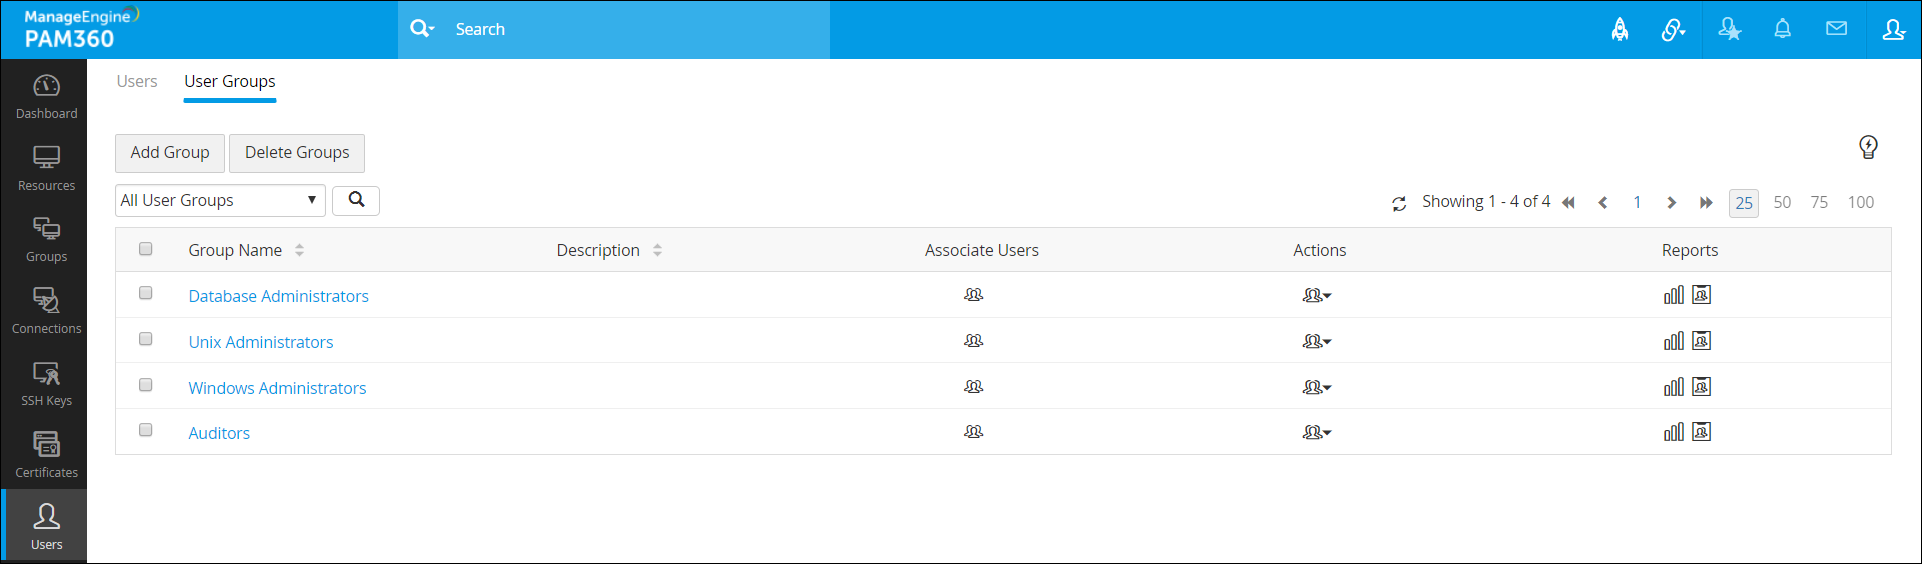Open the All User Groups dropdown
Screen dimensions: 1922x564
[x=220, y=200]
